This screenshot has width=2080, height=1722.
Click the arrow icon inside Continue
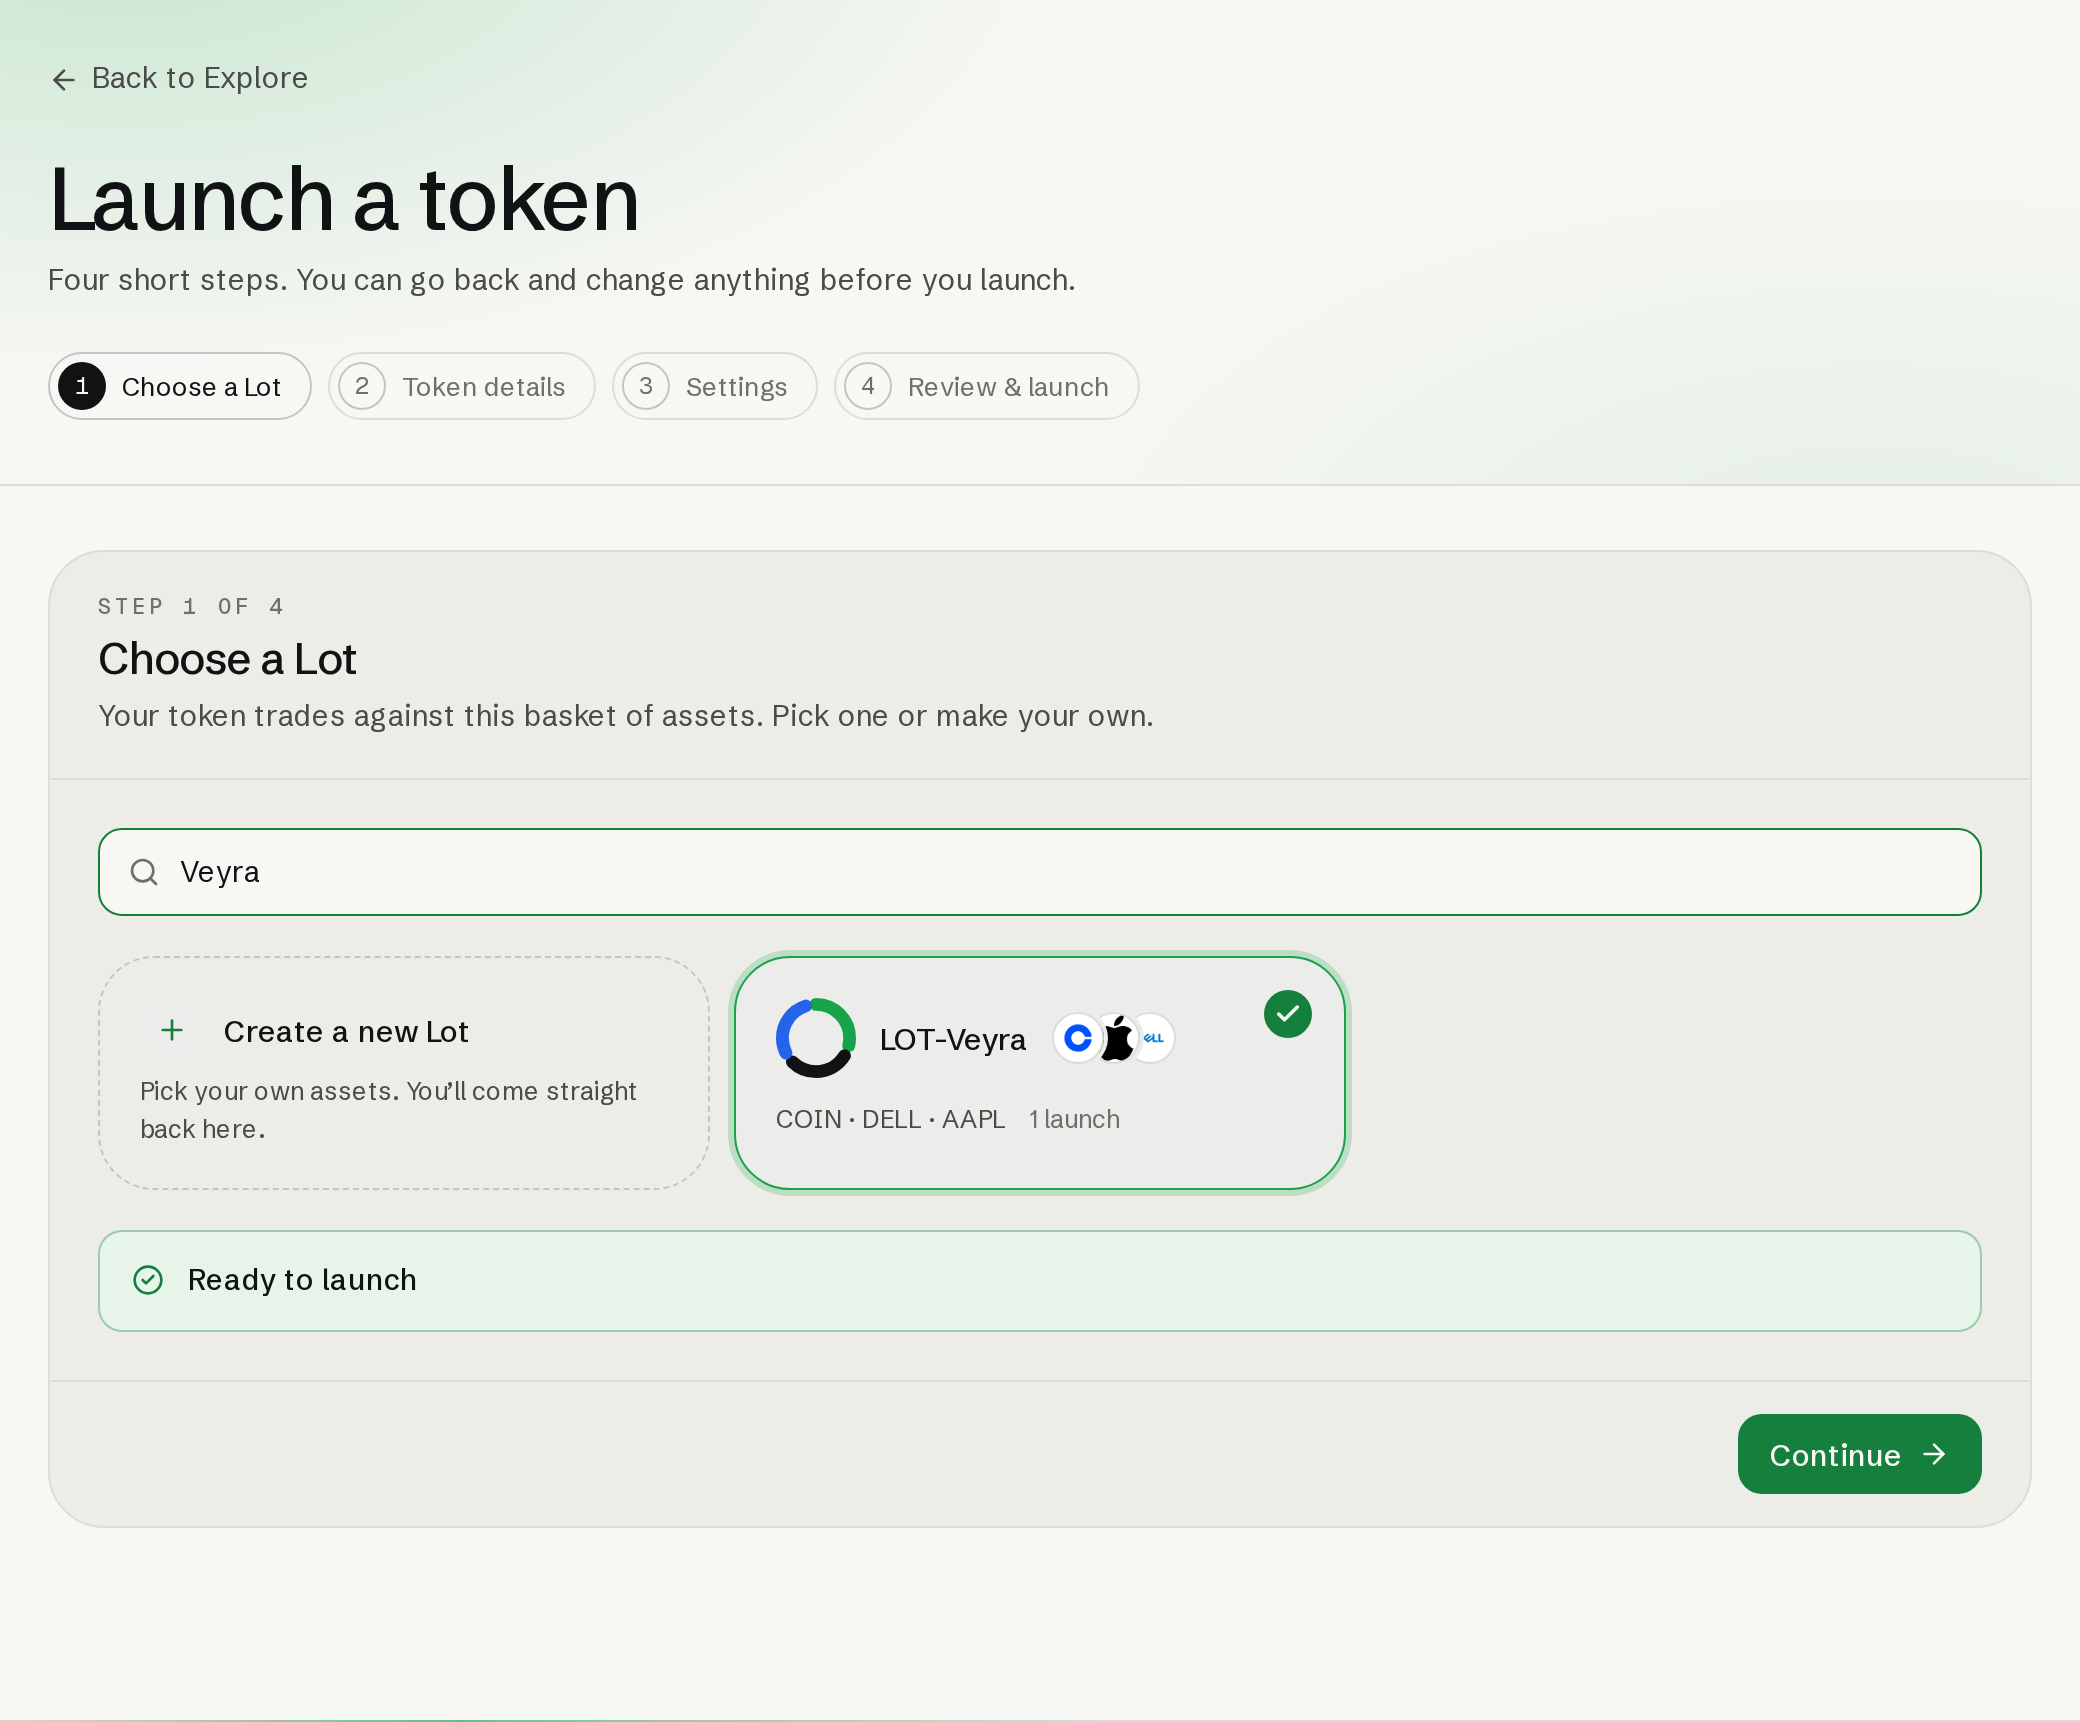coord(1935,1454)
